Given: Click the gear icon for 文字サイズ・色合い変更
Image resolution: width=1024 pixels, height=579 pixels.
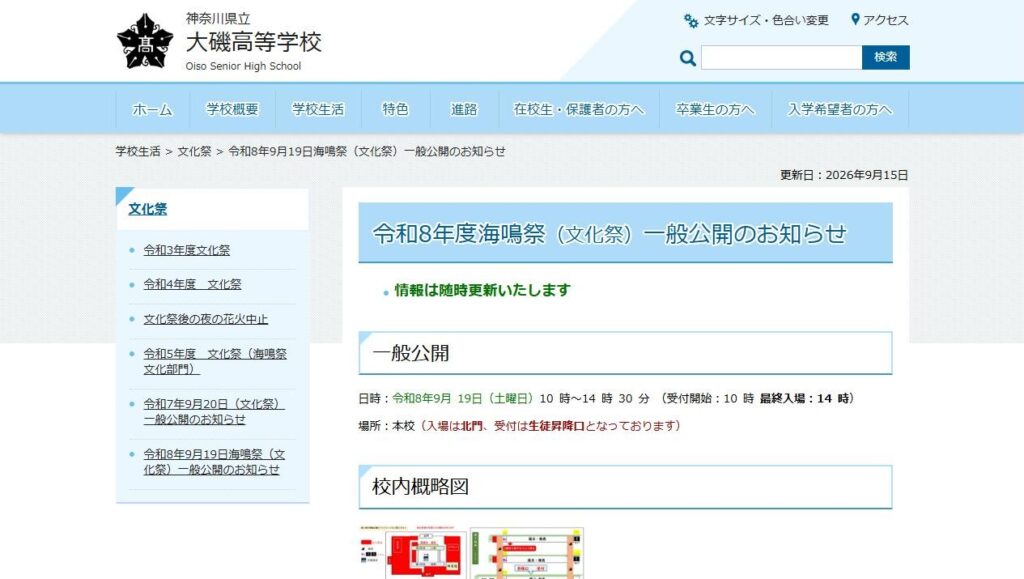Looking at the screenshot, I should [x=690, y=21].
